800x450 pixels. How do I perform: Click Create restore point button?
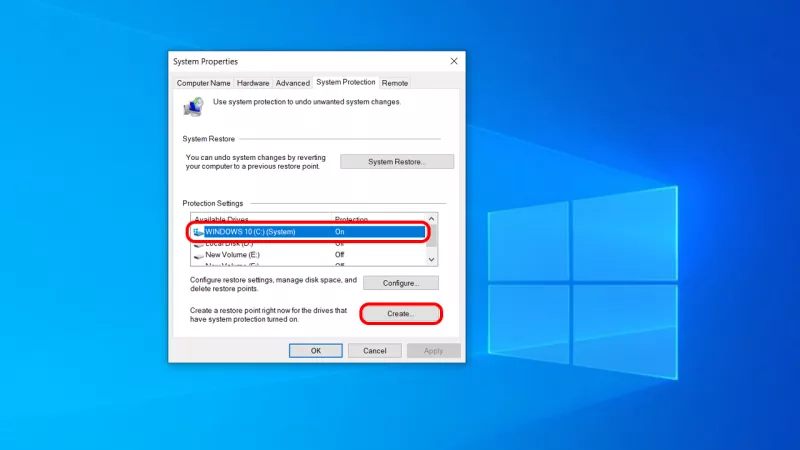[x=401, y=314]
